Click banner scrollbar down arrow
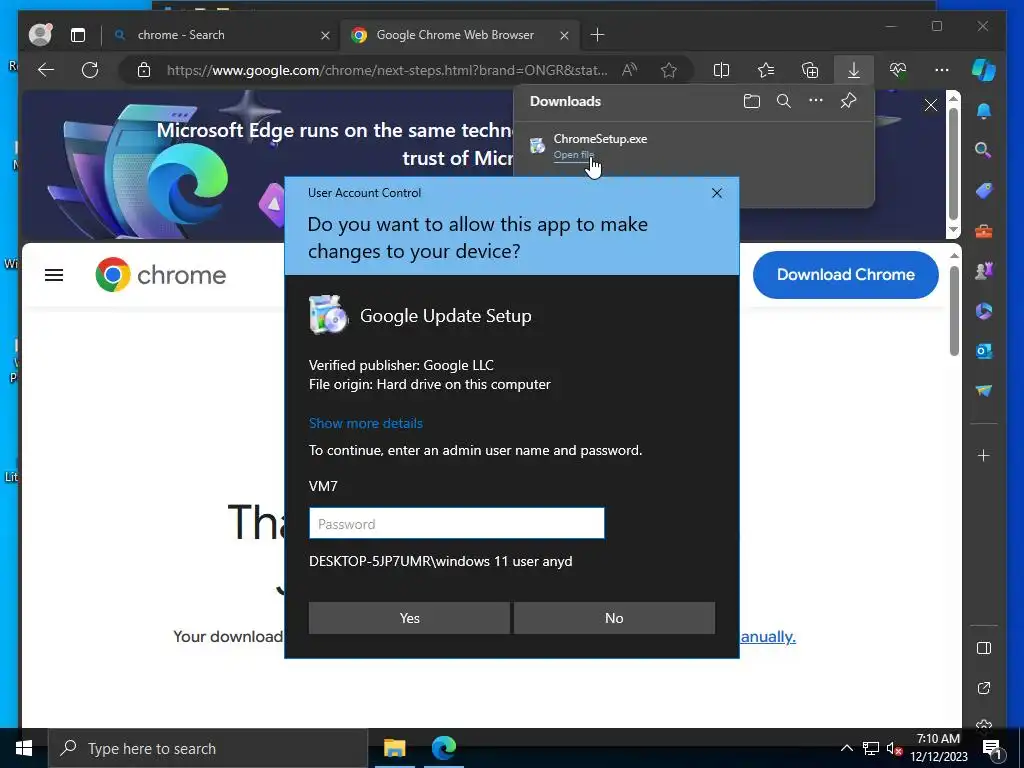Viewport: 1024px width, 768px height. (x=953, y=231)
